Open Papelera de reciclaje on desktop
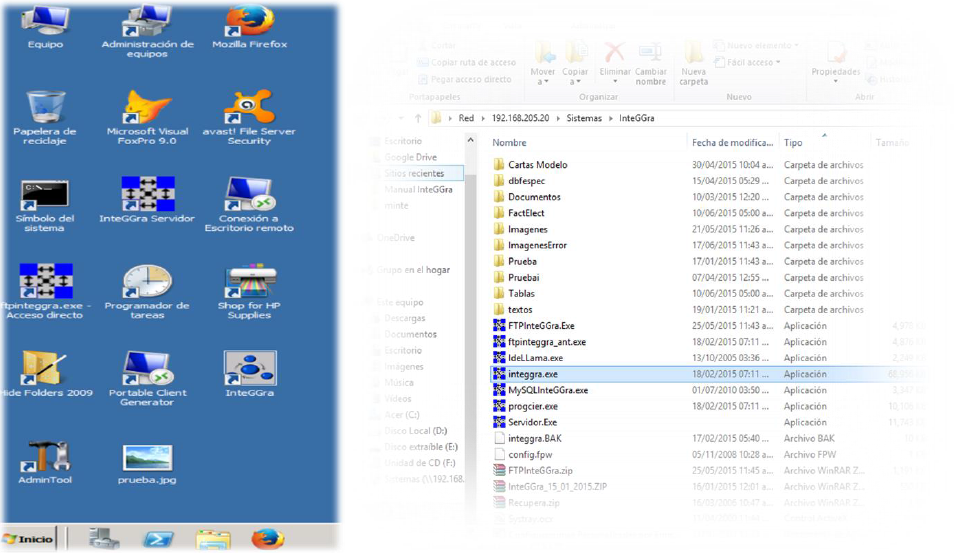The image size is (980, 553). [45, 108]
